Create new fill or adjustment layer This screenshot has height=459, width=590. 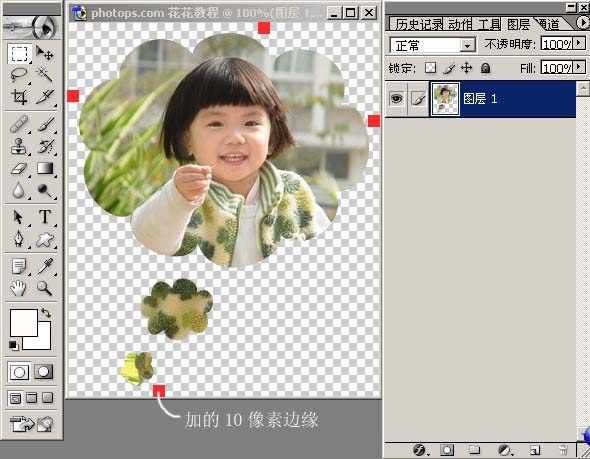tap(504, 449)
